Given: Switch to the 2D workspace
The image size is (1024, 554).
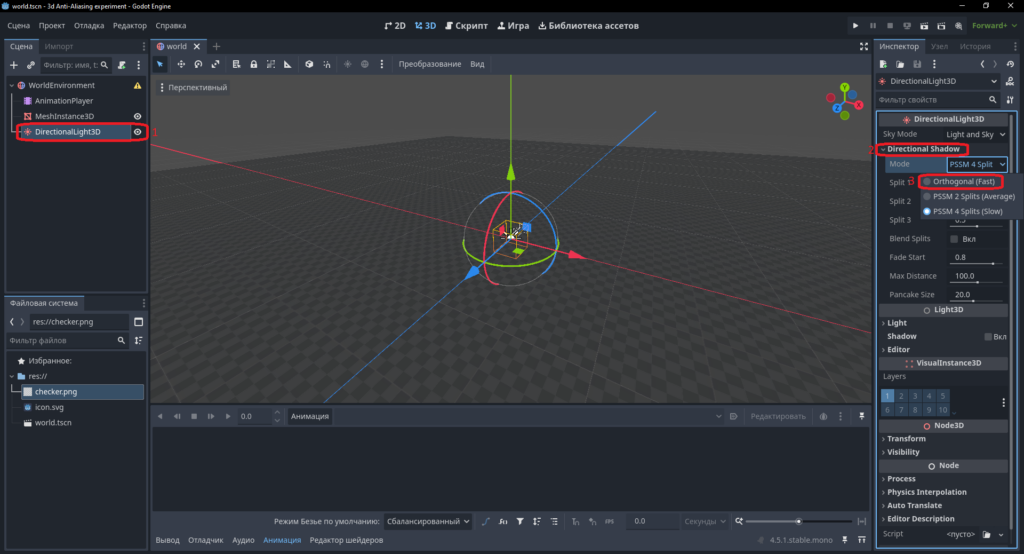Looking at the screenshot, I should coord(394,25).
